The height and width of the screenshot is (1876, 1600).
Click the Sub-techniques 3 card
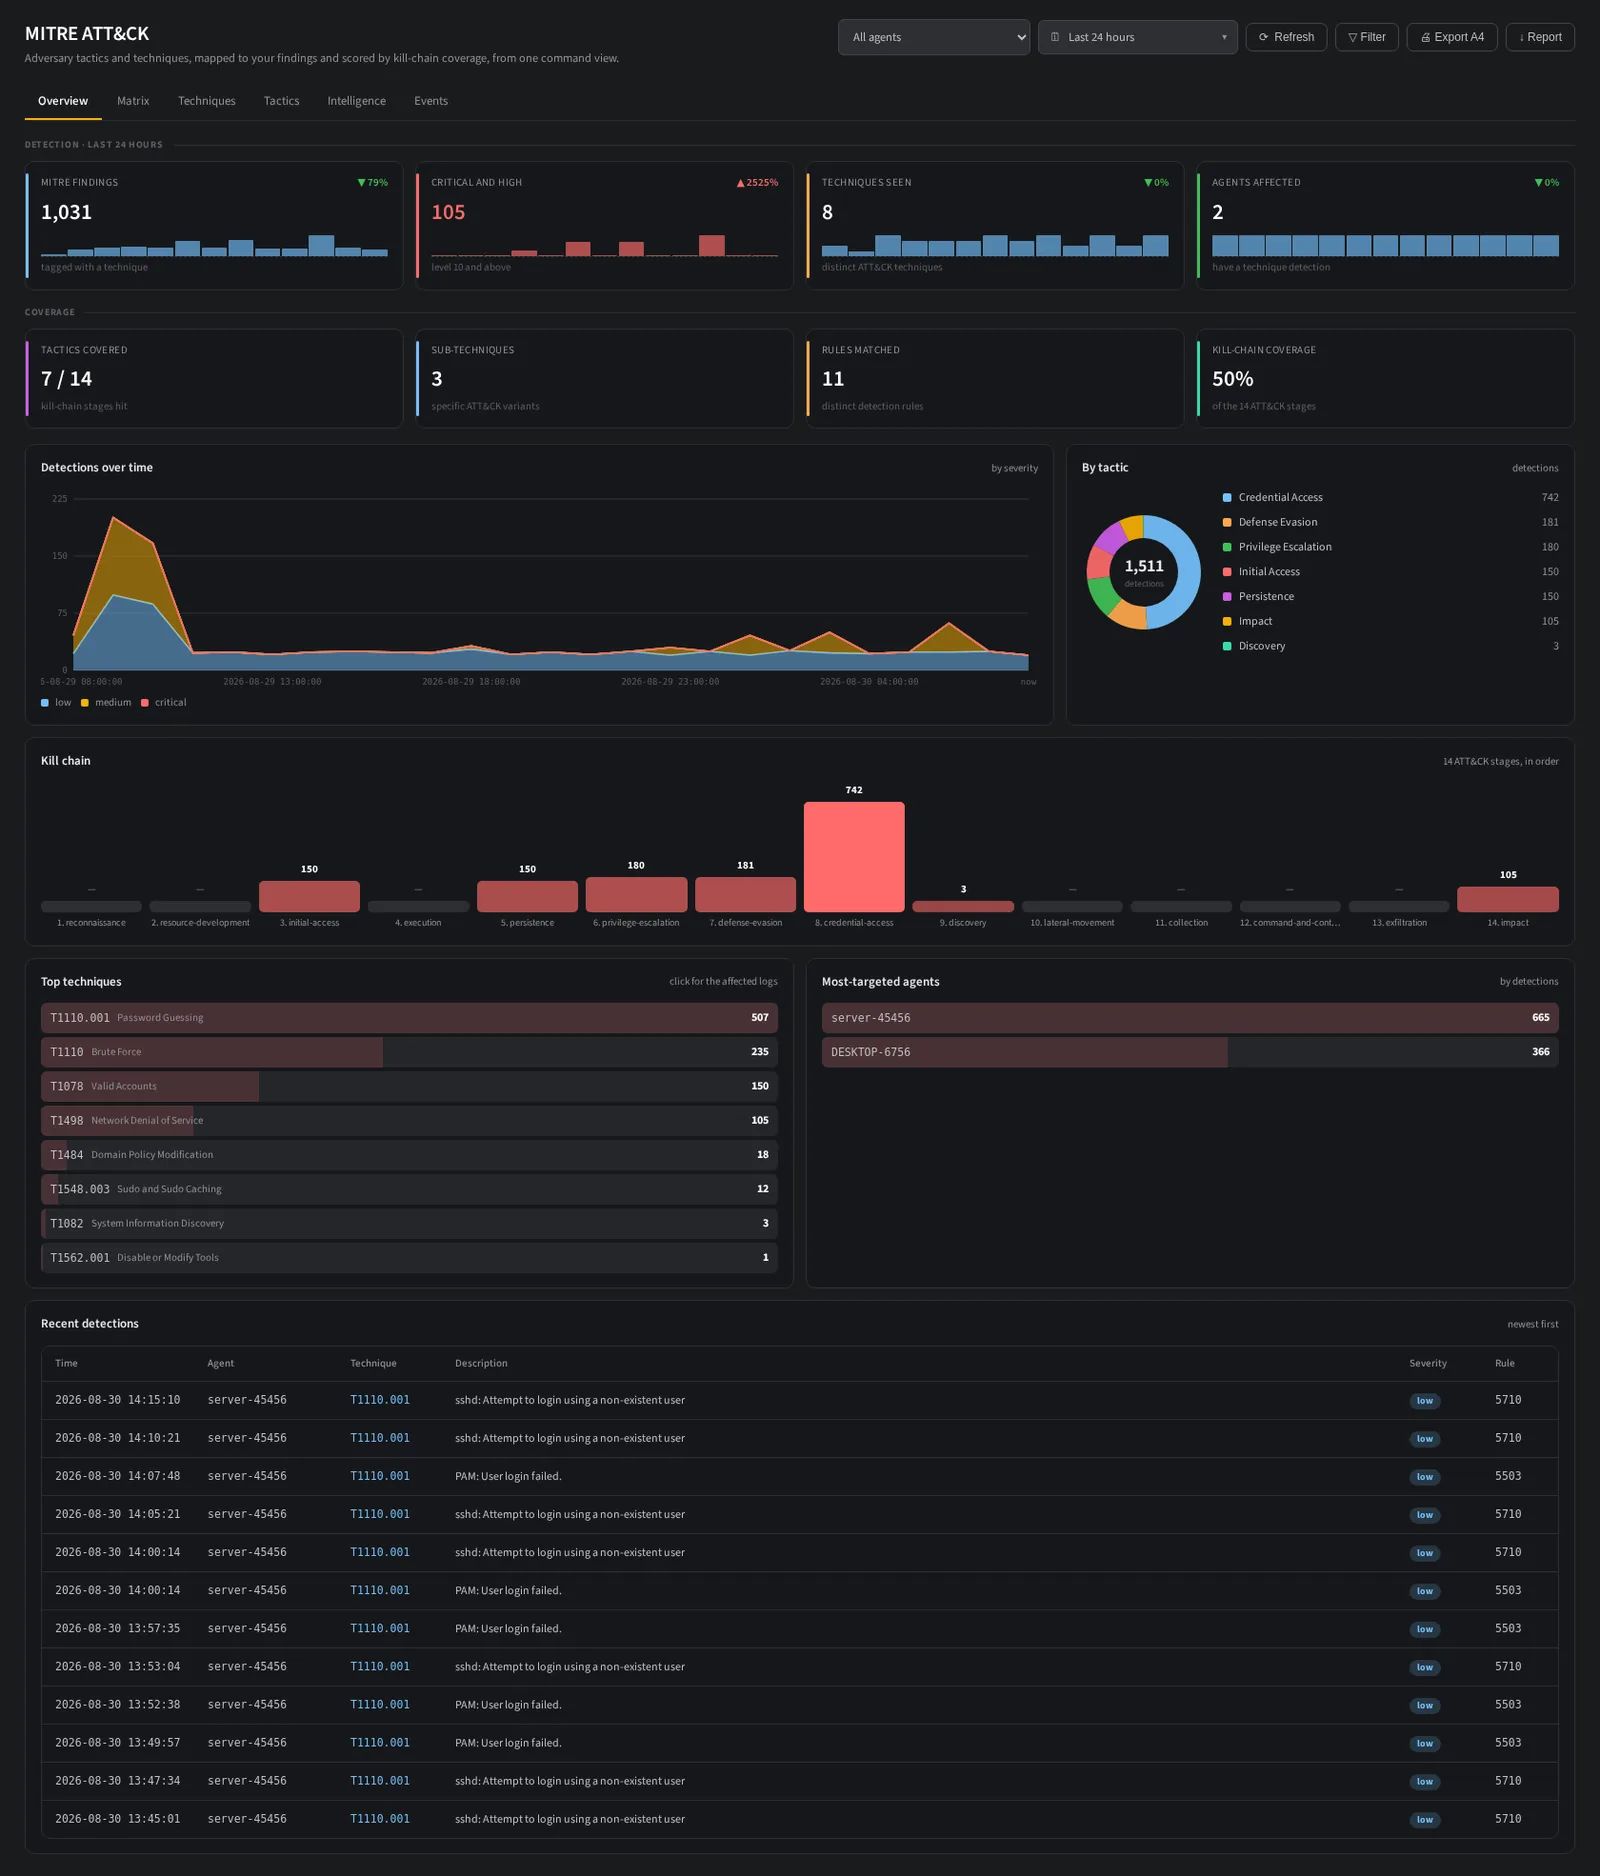point(604,379)
